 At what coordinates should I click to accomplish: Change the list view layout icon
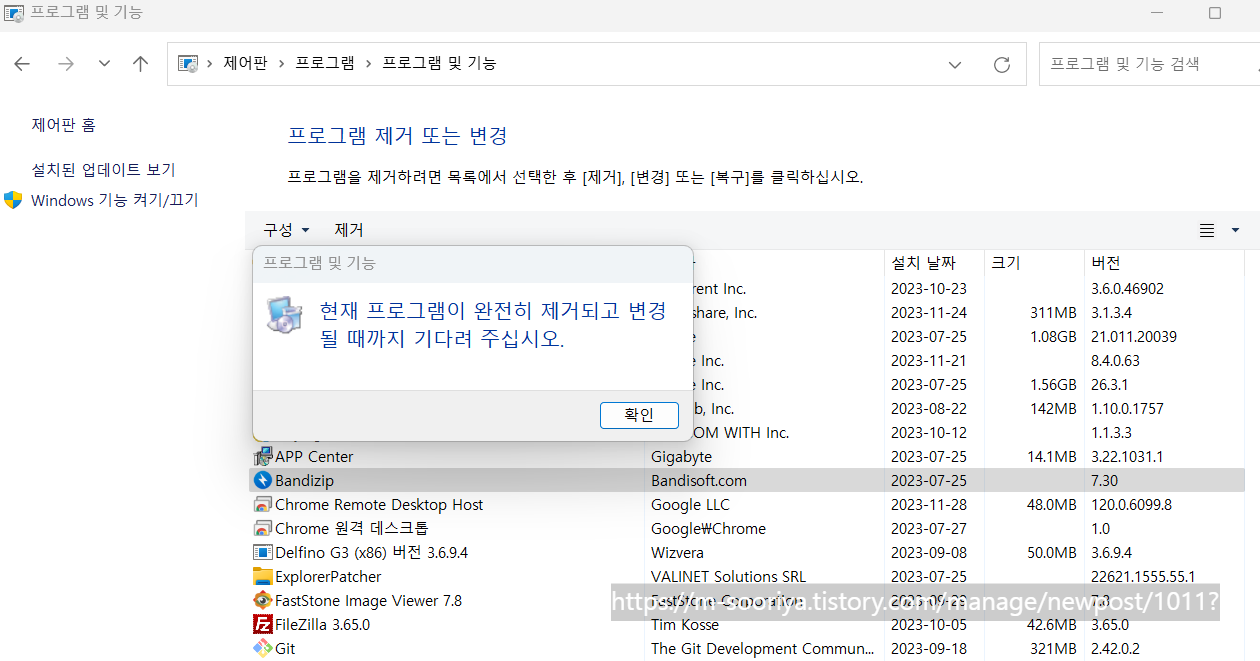1207,230
